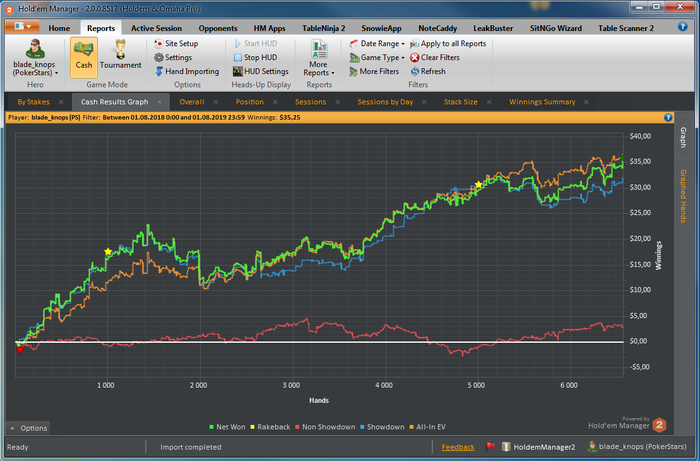Open TableNinja 2 tab
The height and width of the screenshot is (461, 700).
(324, 28)
